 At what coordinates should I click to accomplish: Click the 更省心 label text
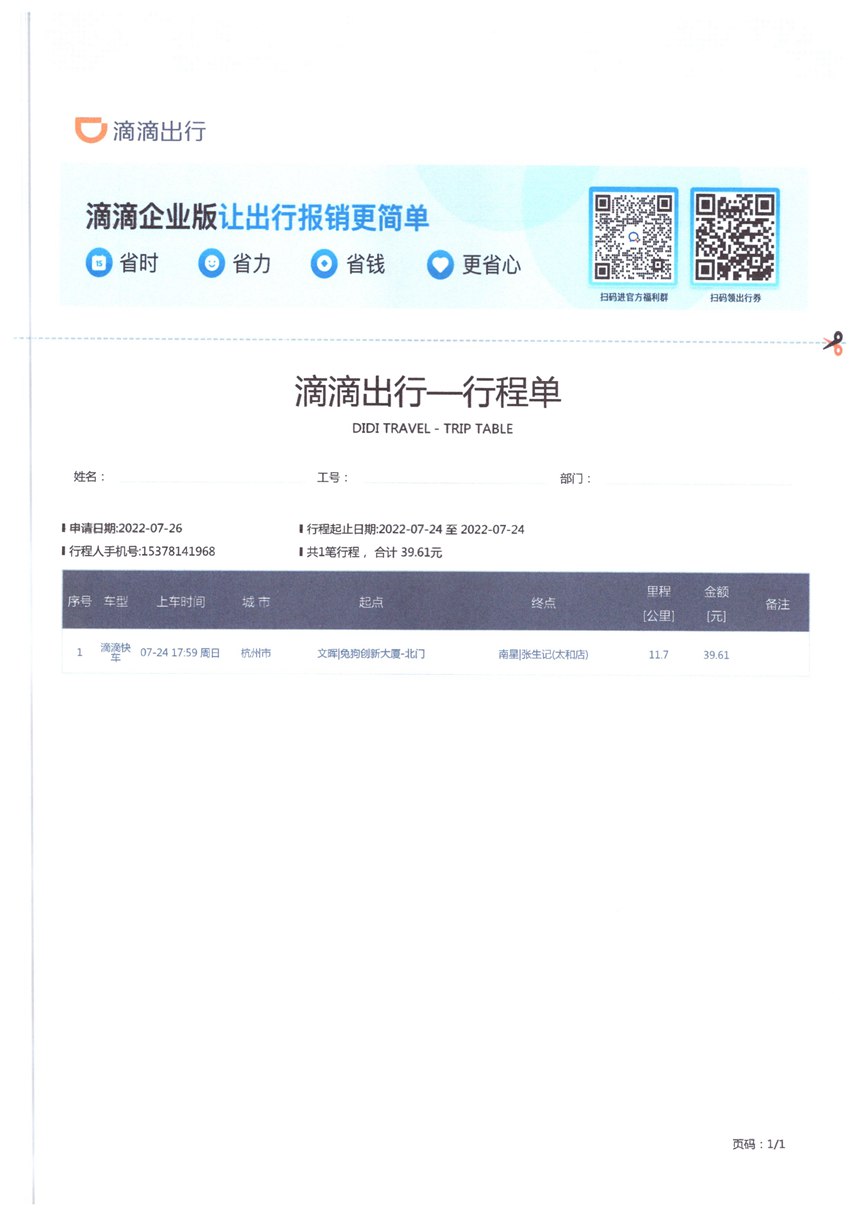click(x=491, y=265)
